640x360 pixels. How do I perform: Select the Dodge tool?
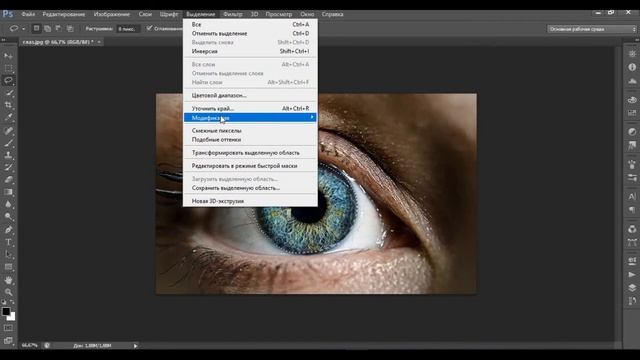click(x=8, y=216)
